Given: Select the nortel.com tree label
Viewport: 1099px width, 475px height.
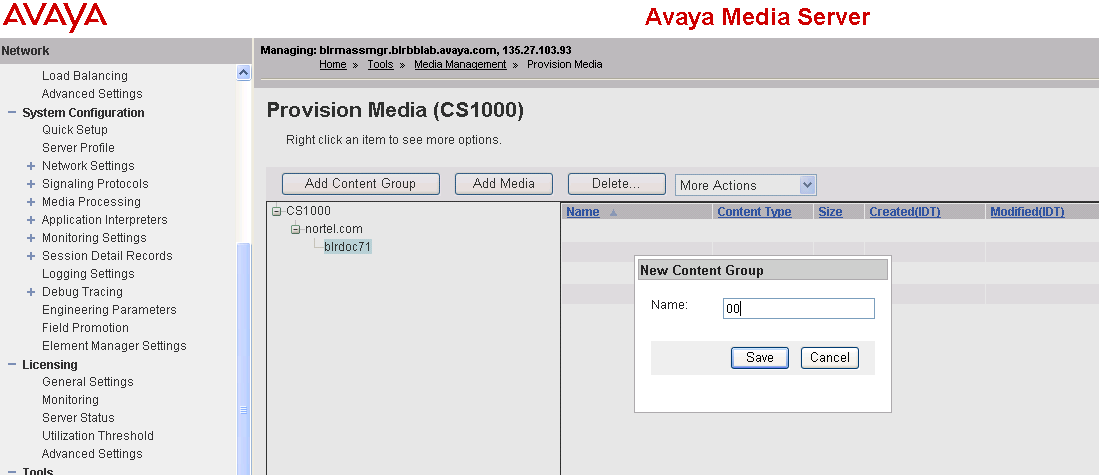Looking at the screenshot, I should point(334,229).
